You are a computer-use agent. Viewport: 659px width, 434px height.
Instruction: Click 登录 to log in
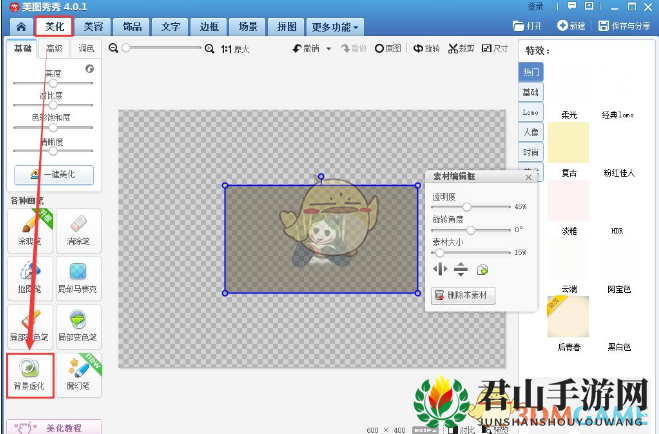coord(536,6)
